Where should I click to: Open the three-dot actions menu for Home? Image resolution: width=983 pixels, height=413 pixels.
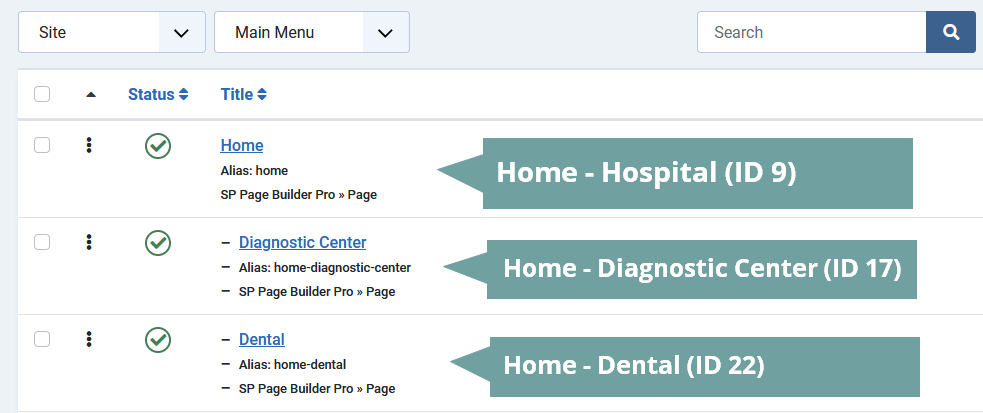tap(89, 146)
